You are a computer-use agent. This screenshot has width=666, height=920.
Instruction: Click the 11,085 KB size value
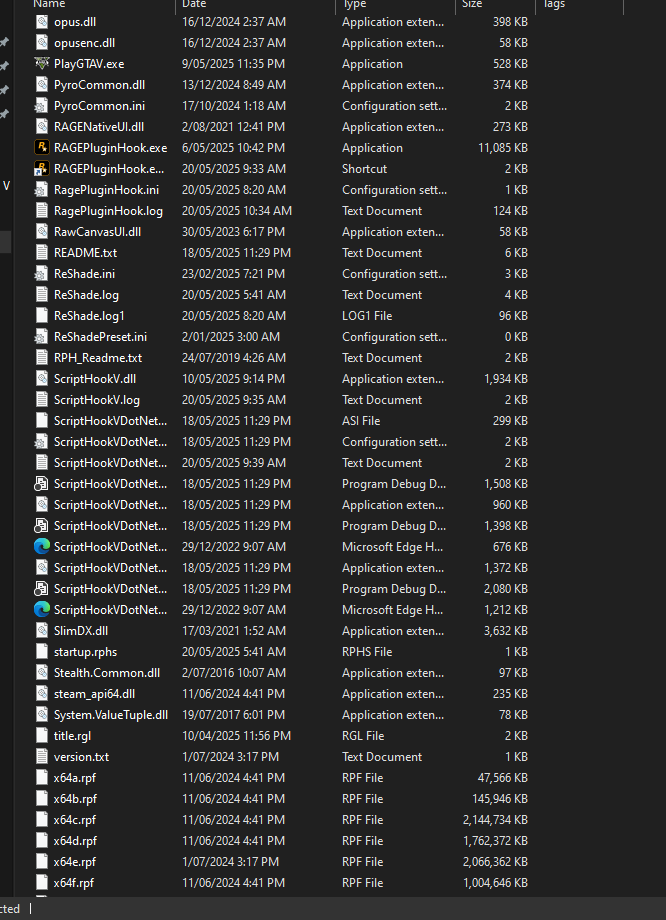[x=503, y=148]
